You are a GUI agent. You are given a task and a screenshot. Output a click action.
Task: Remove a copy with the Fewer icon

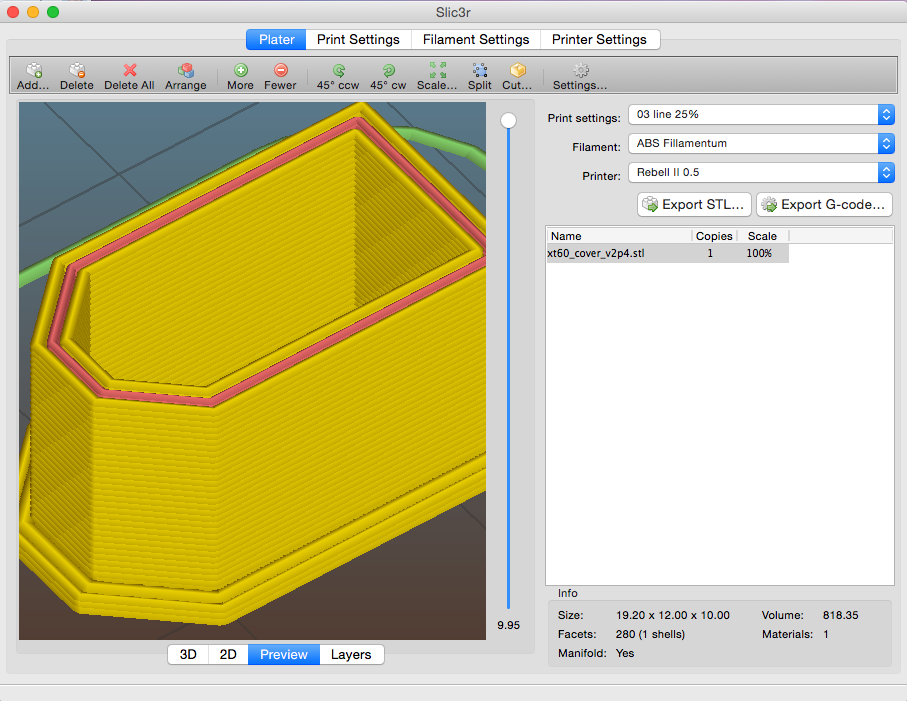tap(280, 71)
